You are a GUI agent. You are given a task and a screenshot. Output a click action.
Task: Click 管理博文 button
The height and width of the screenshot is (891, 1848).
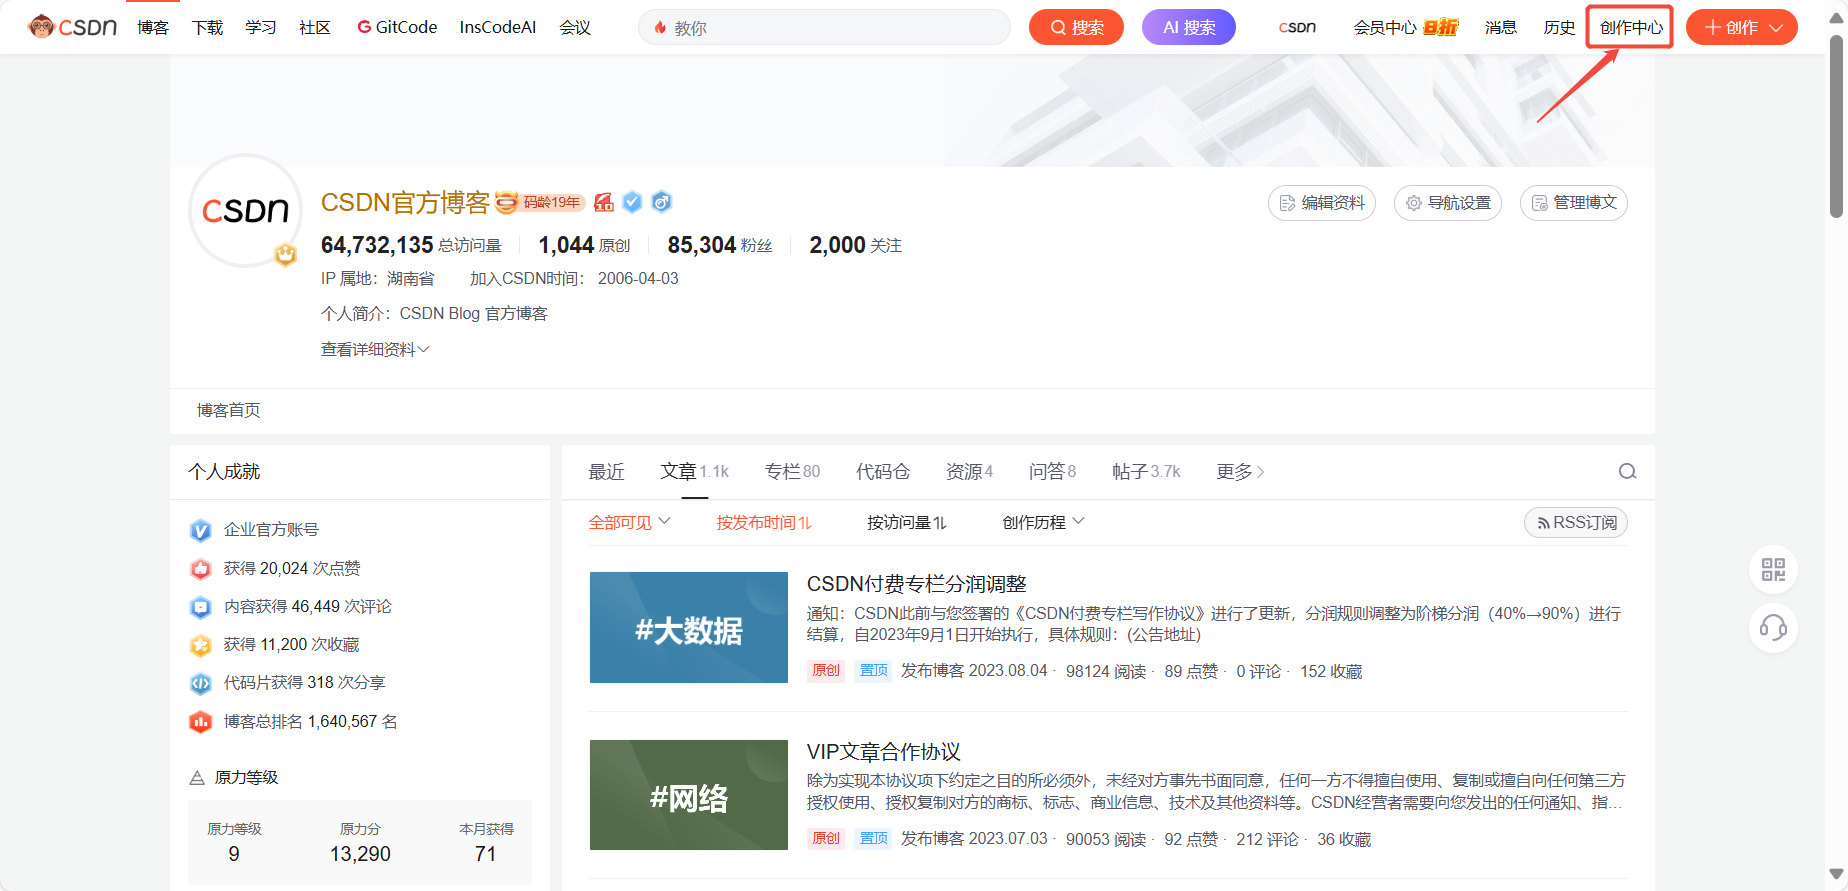pyautogui.click(x=1574, y=203)
